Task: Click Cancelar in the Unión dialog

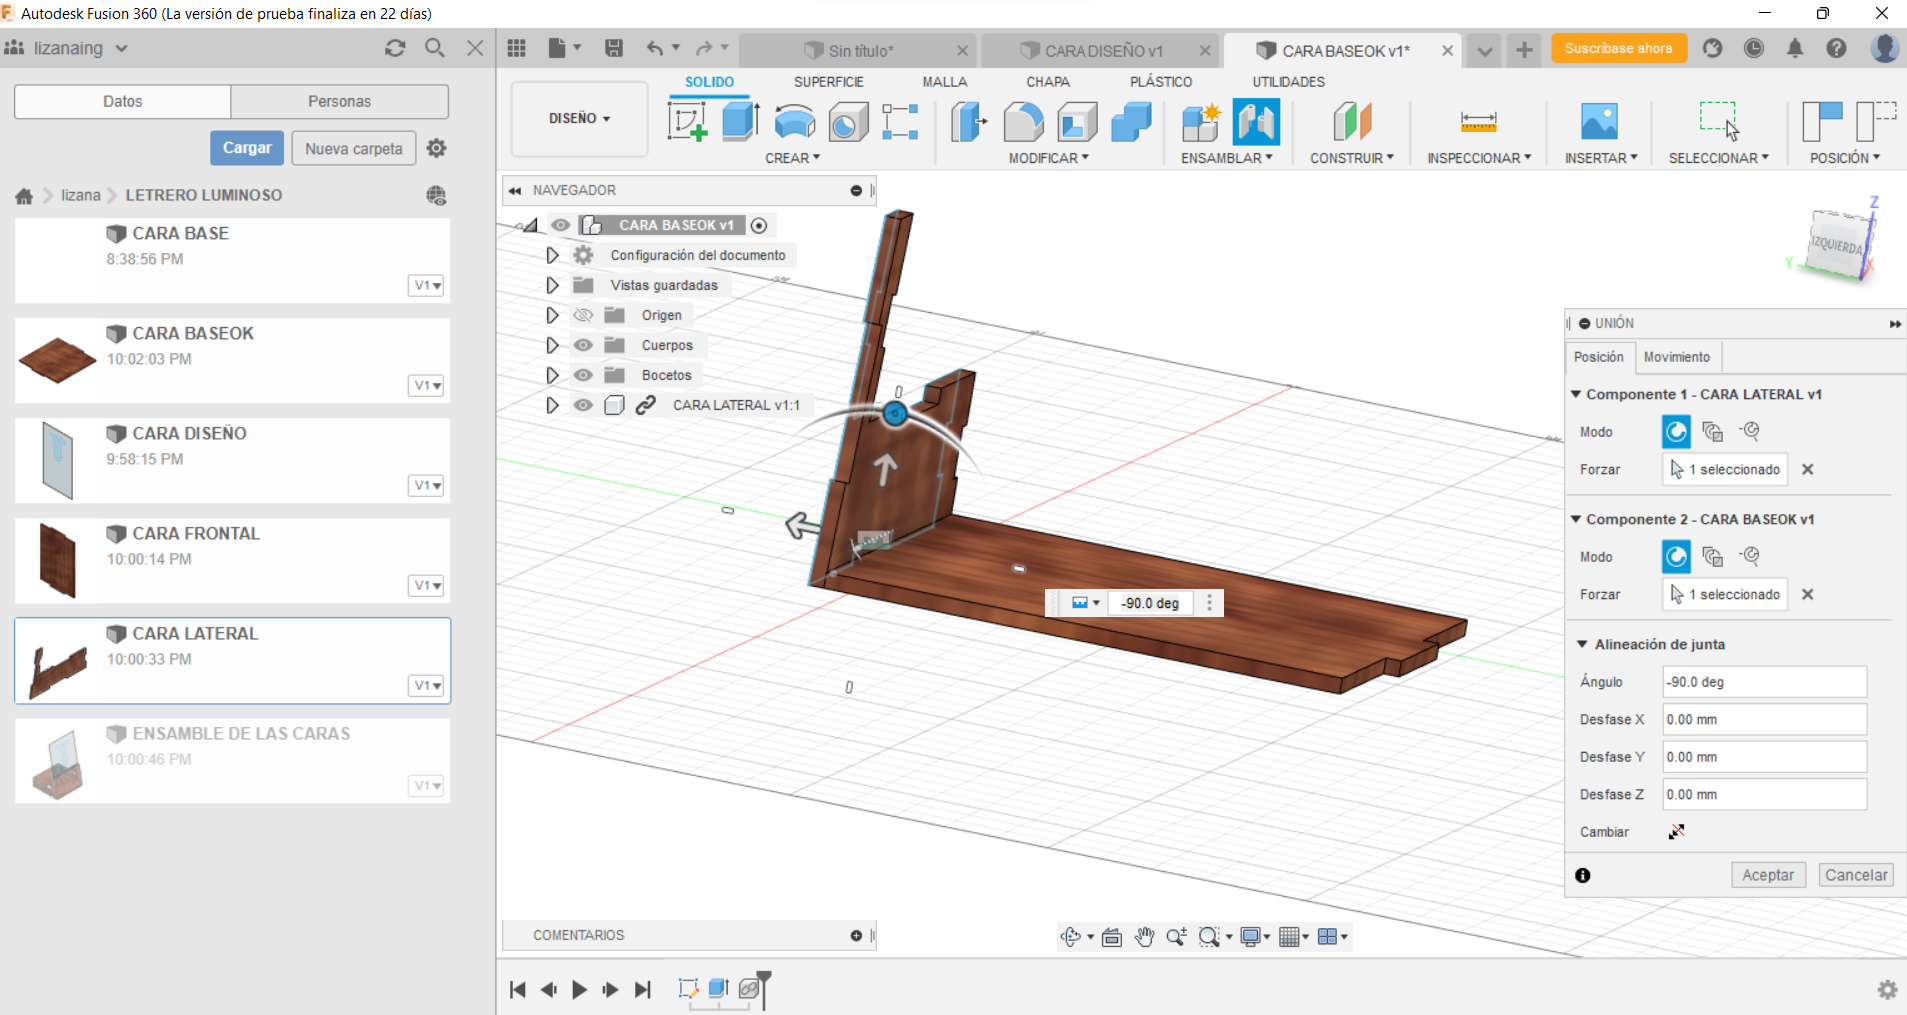Action: coord(1856,875)
